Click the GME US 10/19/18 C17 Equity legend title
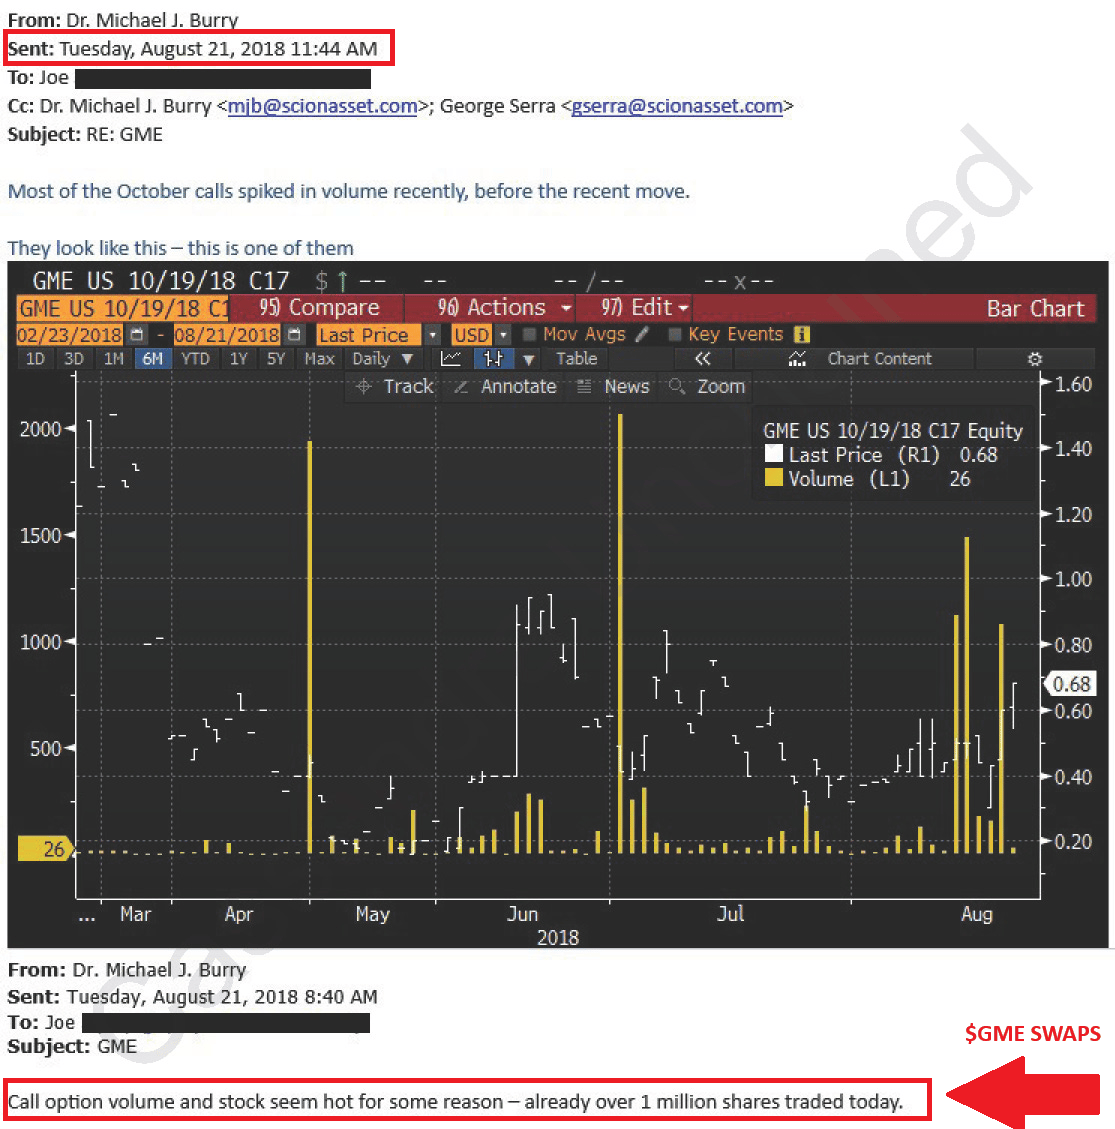1115x1129 pixels. click(893, 431)
